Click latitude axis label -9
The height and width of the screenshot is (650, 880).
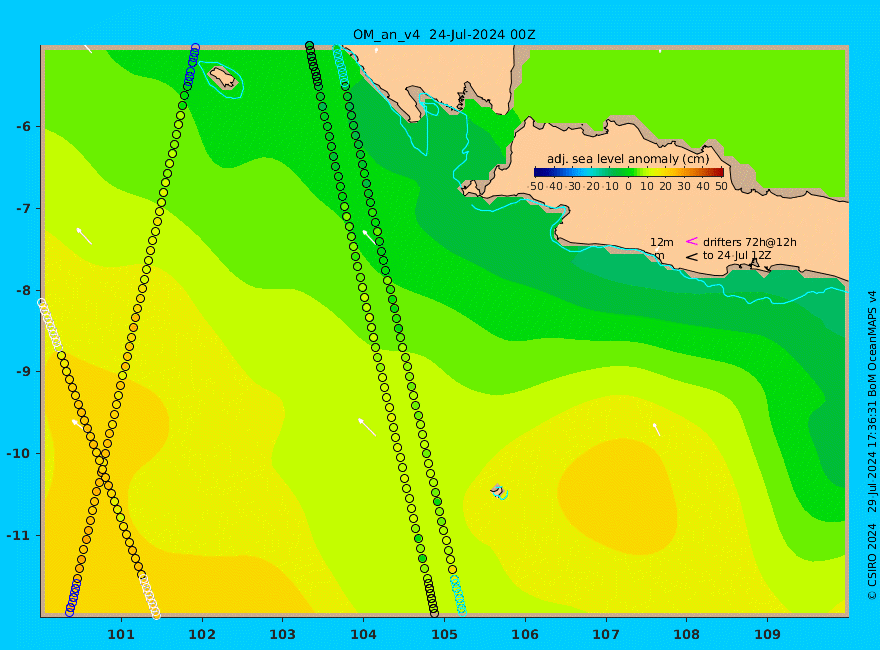(24, 372)
